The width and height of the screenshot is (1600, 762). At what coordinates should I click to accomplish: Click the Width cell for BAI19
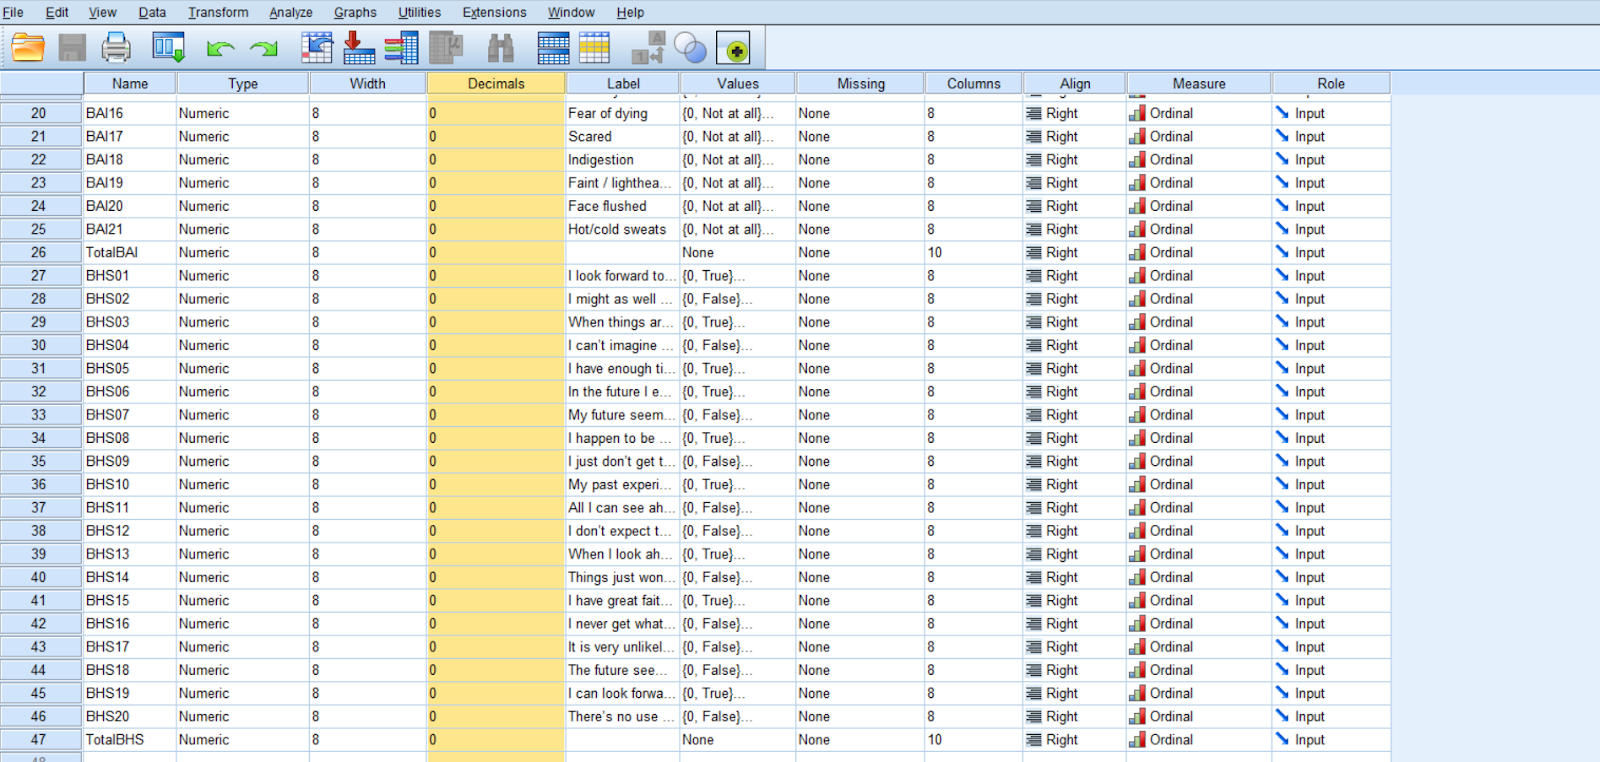tap(368, 182)
